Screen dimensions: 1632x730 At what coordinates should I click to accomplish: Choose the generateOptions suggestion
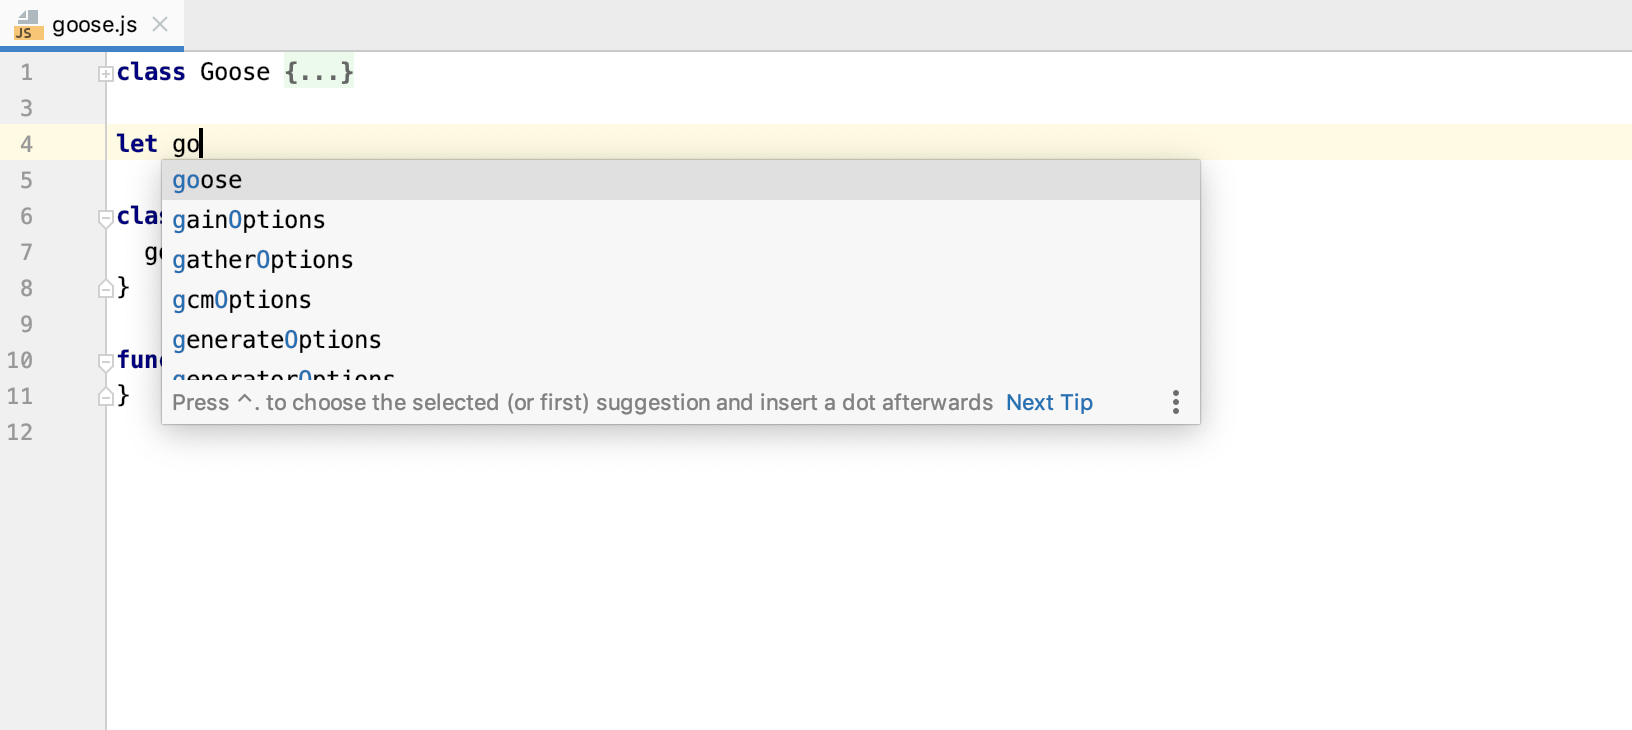coord(276,340)
